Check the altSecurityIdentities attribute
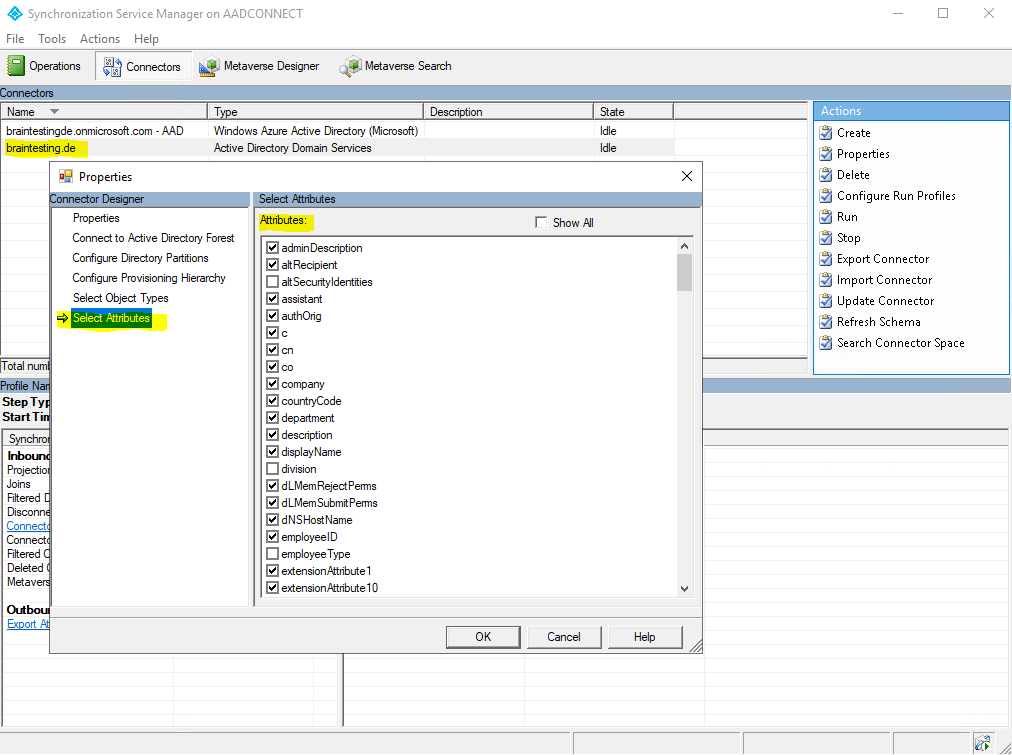Screen dimensions: 1012x755 click(272, 282)
